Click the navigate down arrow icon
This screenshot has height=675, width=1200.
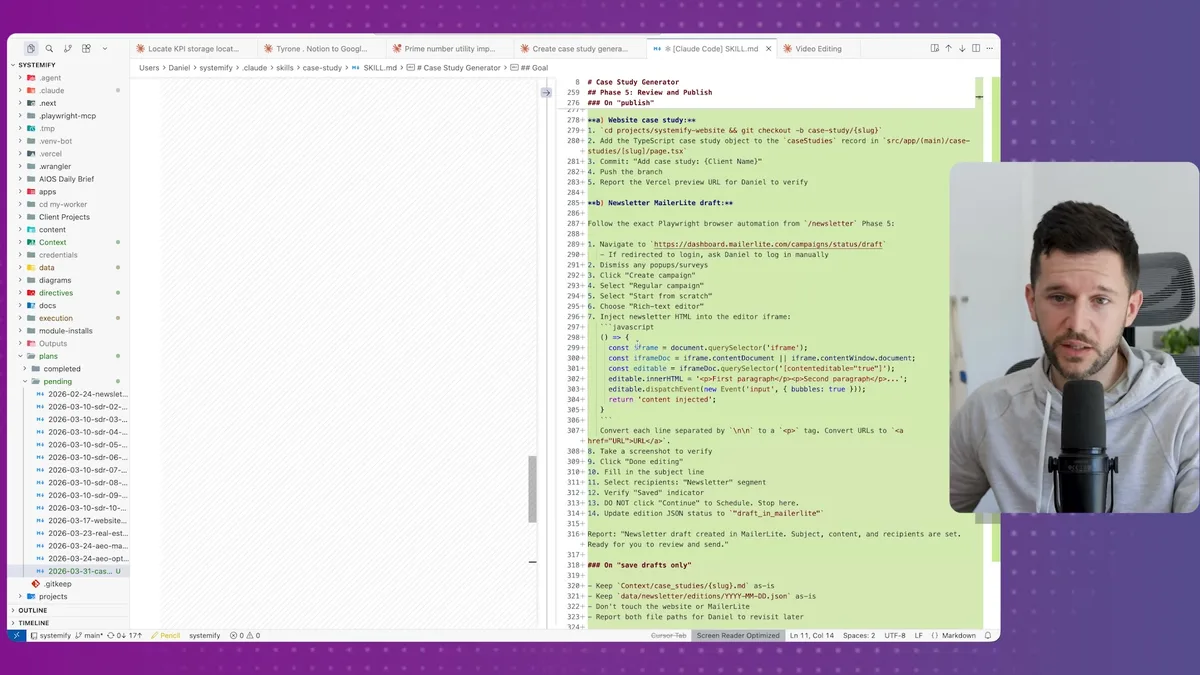tap(962, 48)
